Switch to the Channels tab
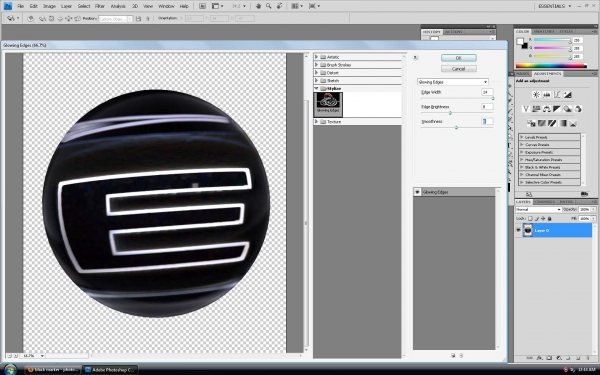 (545, 202)
